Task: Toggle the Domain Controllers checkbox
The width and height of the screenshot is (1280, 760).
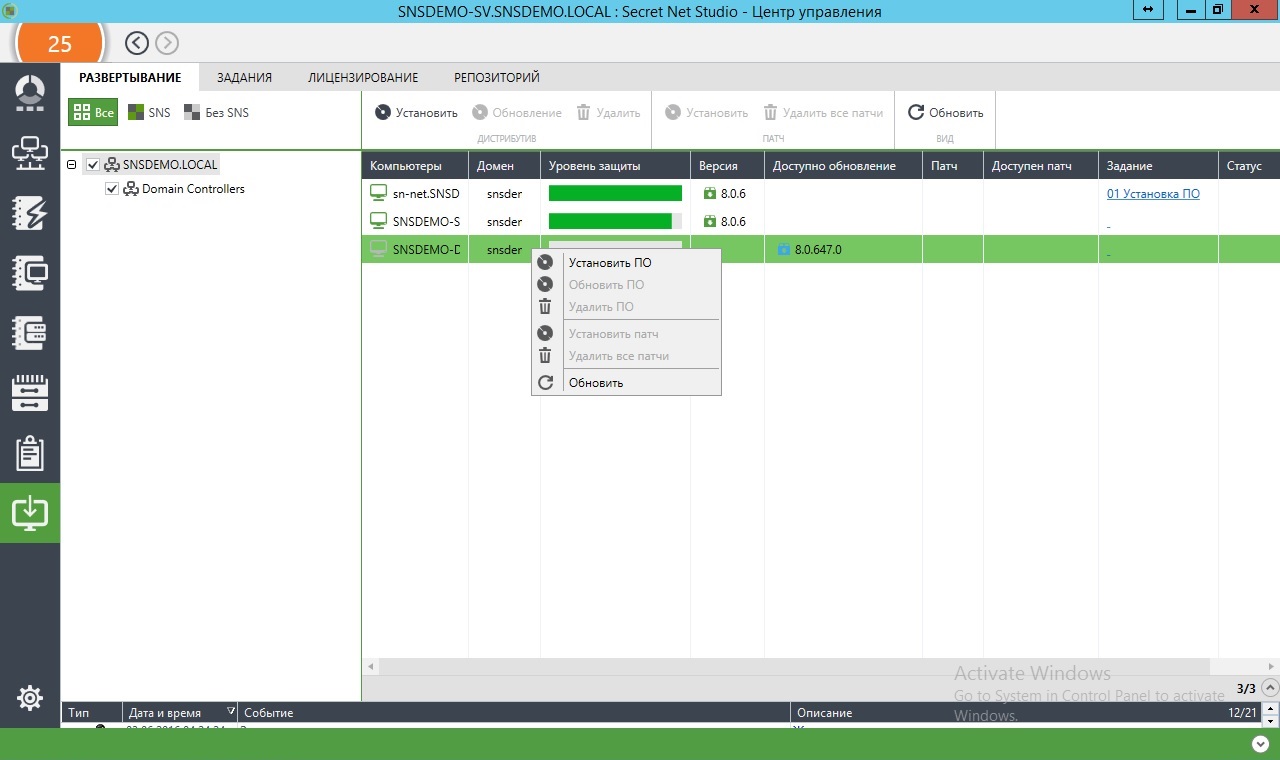Action: [112, 189]
